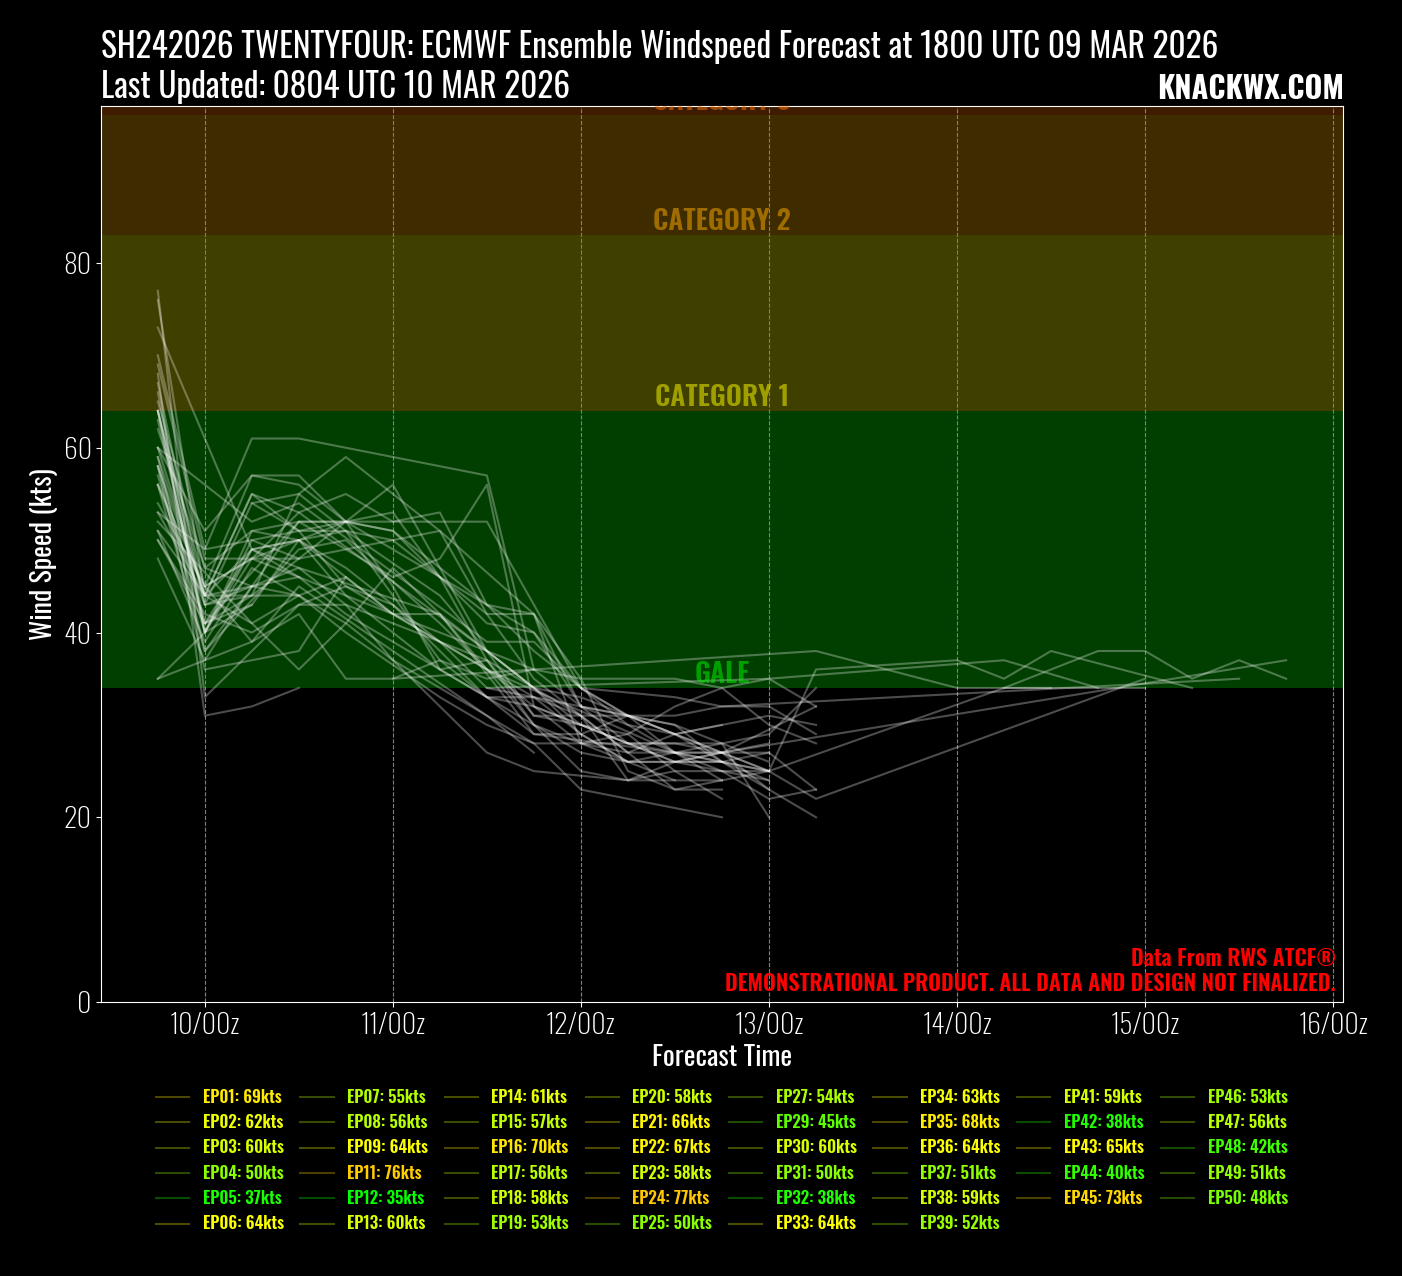The height and width of the screenshot is (1276, 1402).
Task: Select the EP11: 76kts legend entry
Action: pos(384,1172)
